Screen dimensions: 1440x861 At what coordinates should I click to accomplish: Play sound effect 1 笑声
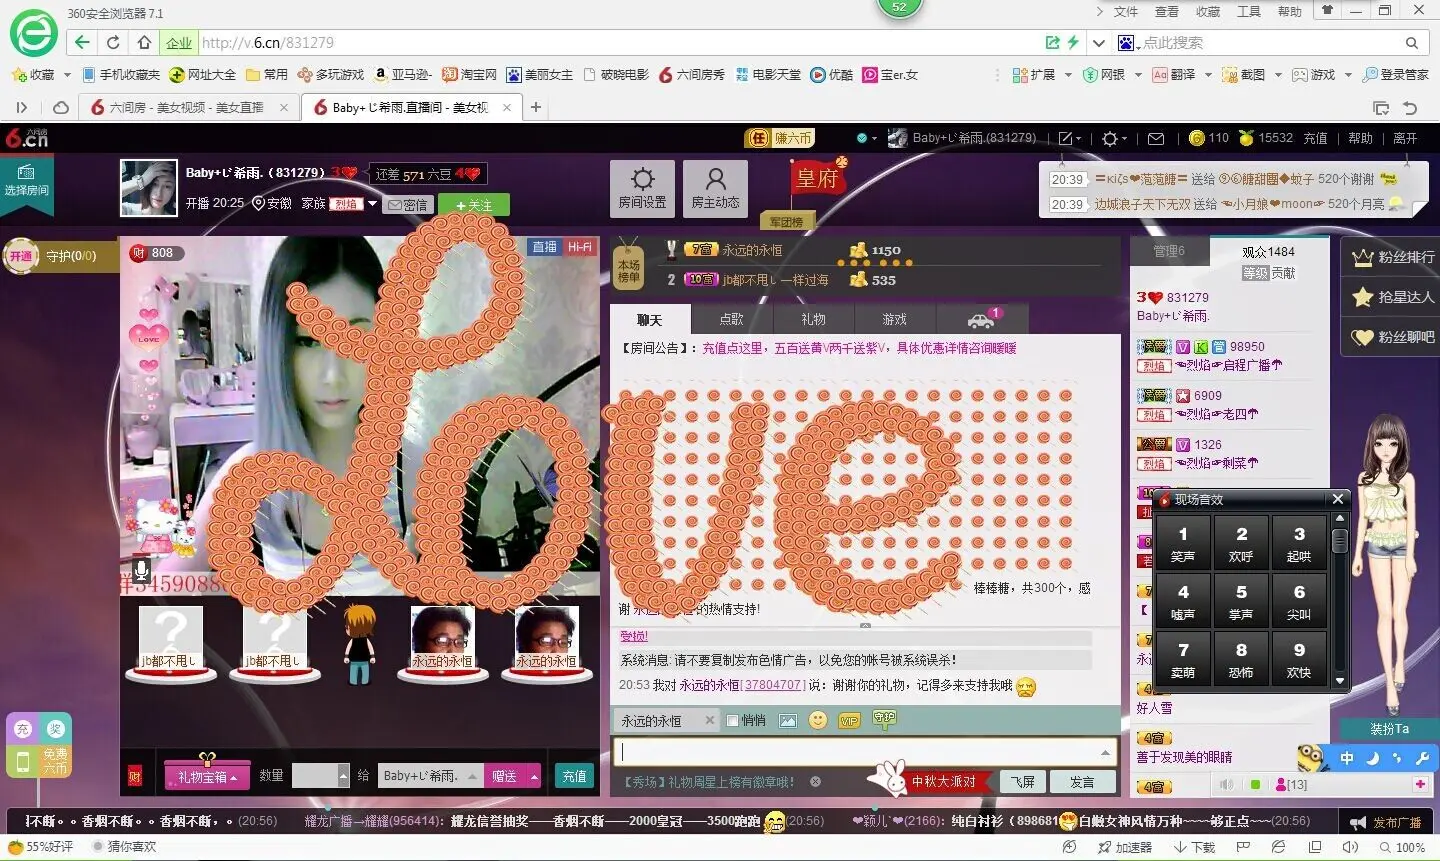(1183, 542)
